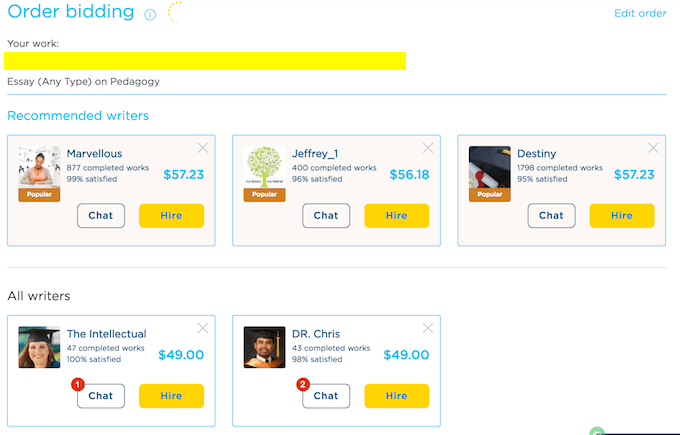Open Destiny writer name link
The width and height of the screenshot is (680, 435).
coord(539,153)
